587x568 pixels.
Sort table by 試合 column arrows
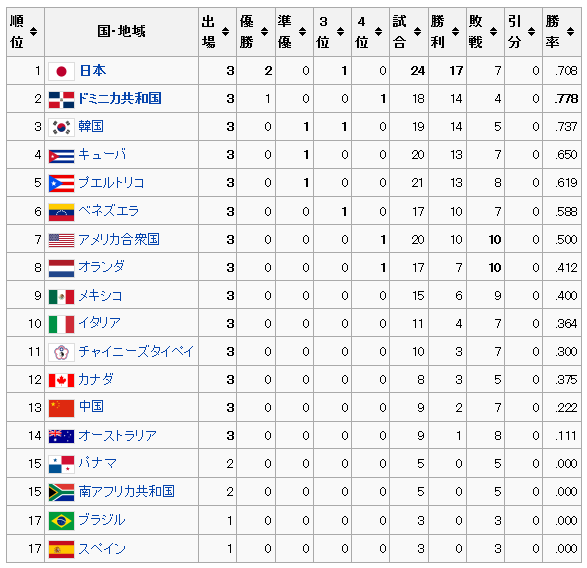417,31
